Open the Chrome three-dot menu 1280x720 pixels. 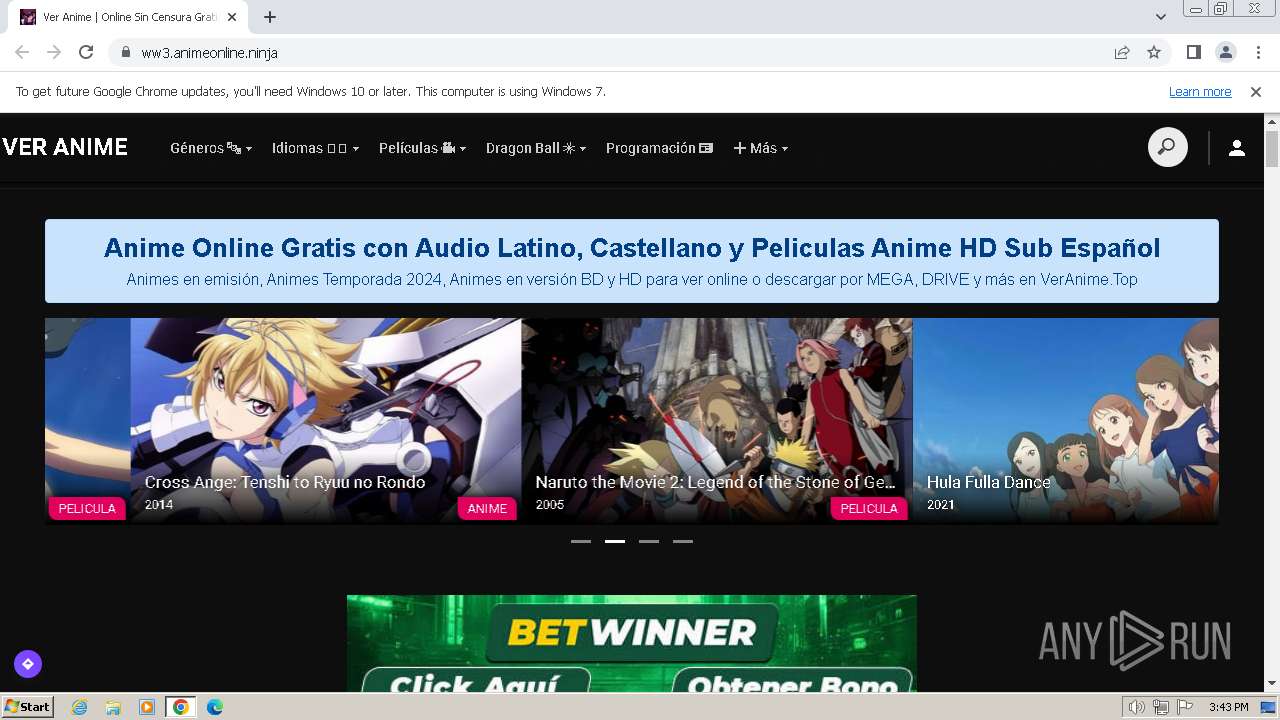pos(1258,52)
